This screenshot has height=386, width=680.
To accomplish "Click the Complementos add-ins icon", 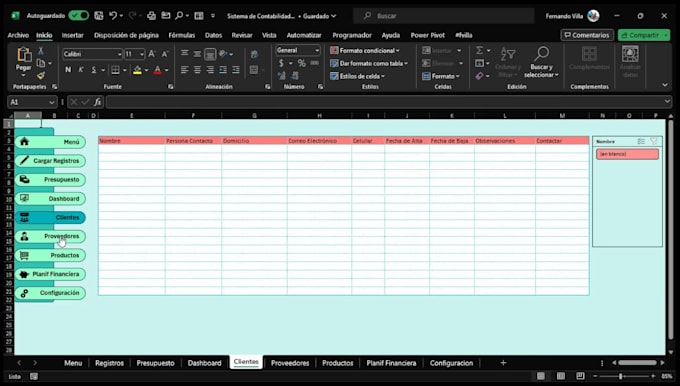I will point(589,58).
